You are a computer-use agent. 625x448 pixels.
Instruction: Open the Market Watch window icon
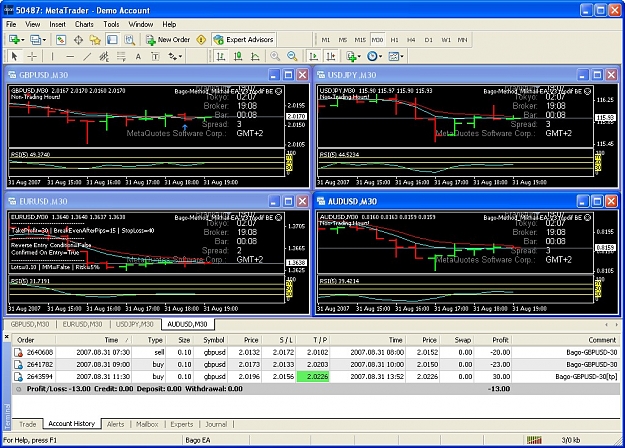pos(61,40)
